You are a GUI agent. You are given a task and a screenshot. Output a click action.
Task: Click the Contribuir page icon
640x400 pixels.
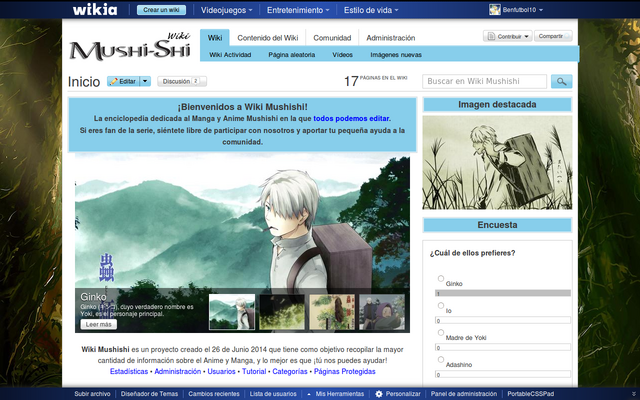491,36
